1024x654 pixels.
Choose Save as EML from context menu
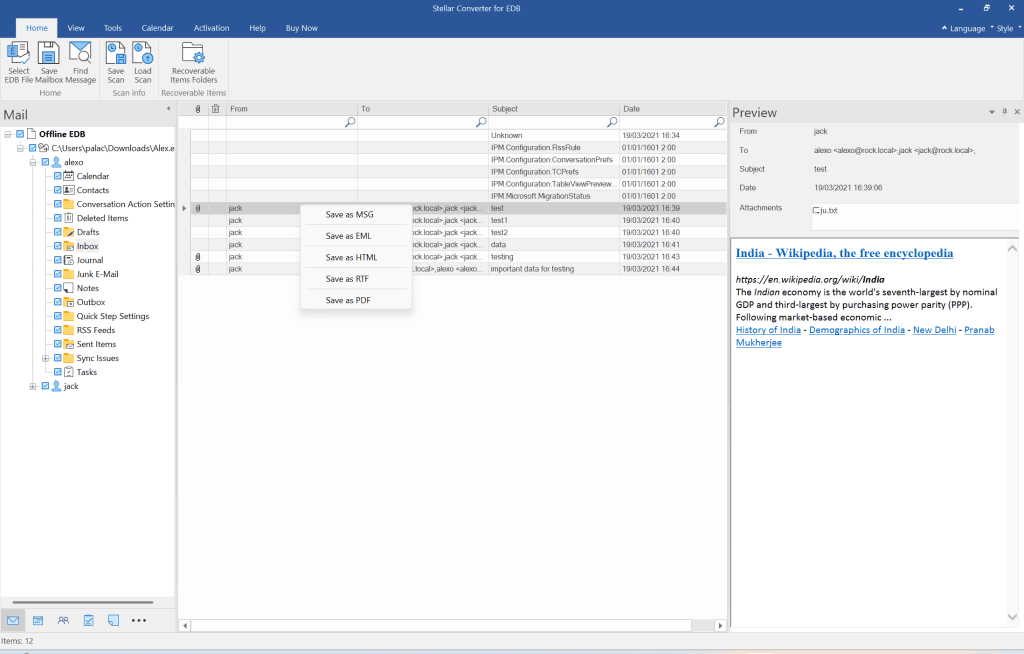coord(356,236)
